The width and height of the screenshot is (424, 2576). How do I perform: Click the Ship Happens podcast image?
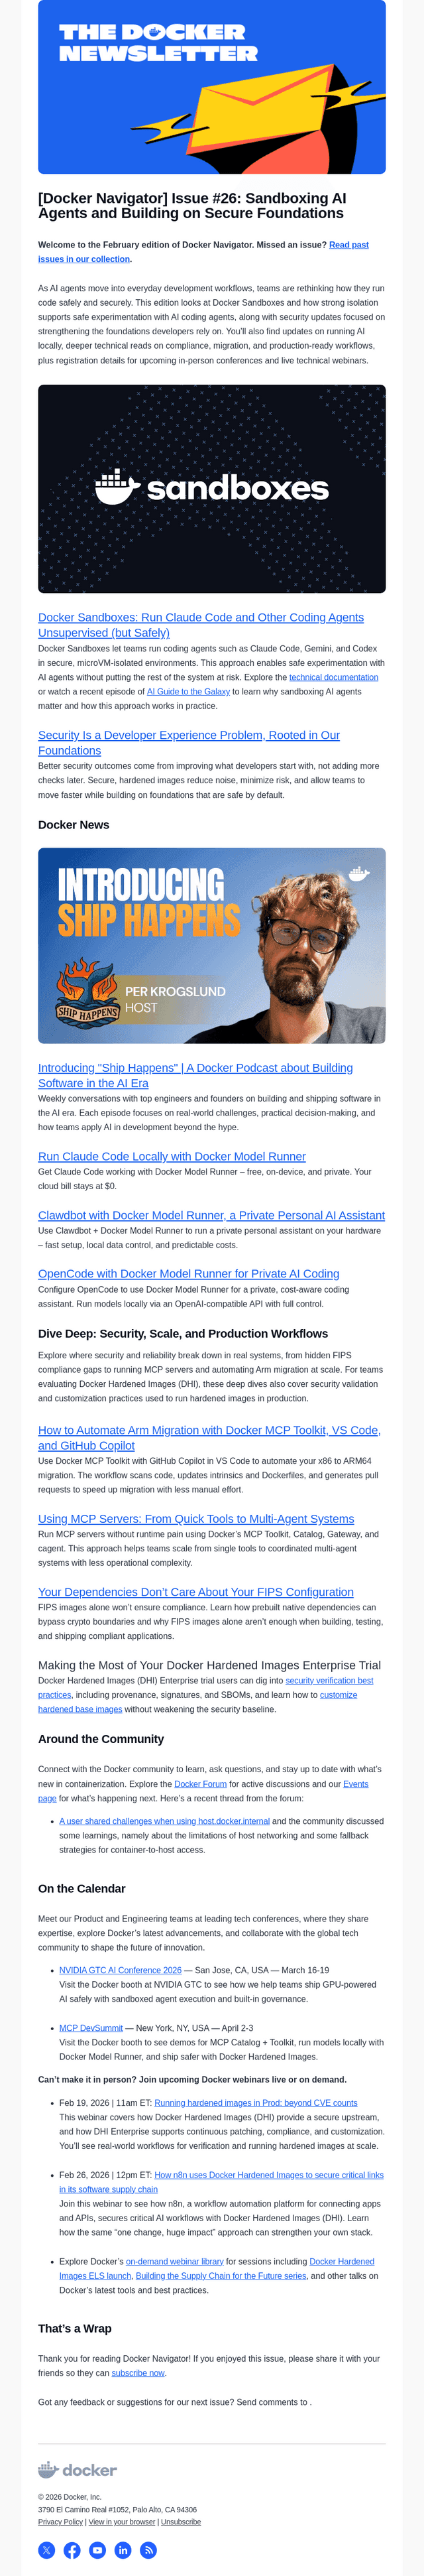click(212, 946)
